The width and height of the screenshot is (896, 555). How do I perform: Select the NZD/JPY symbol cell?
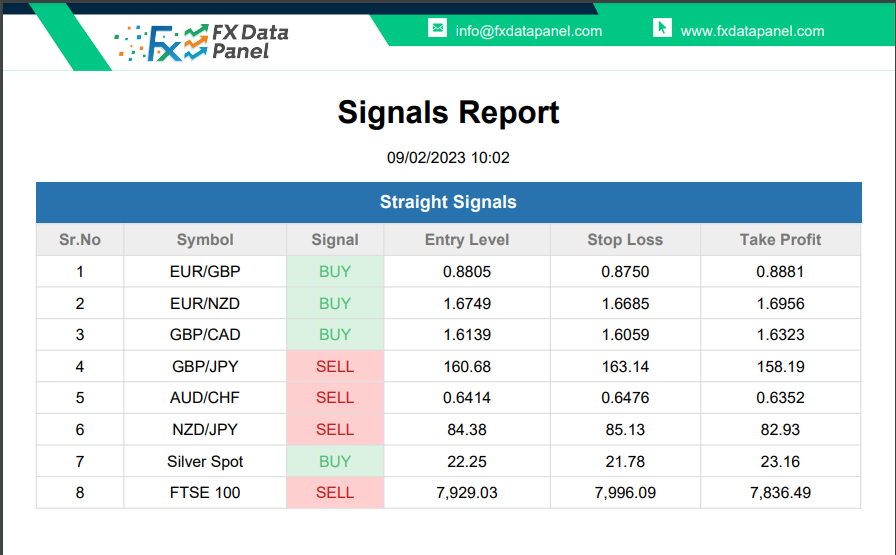[205, 429]
